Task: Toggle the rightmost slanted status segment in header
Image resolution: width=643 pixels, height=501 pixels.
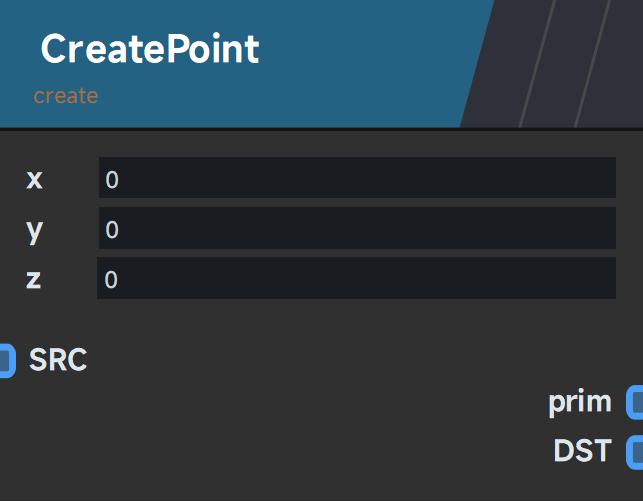Action: click(622, 63)
